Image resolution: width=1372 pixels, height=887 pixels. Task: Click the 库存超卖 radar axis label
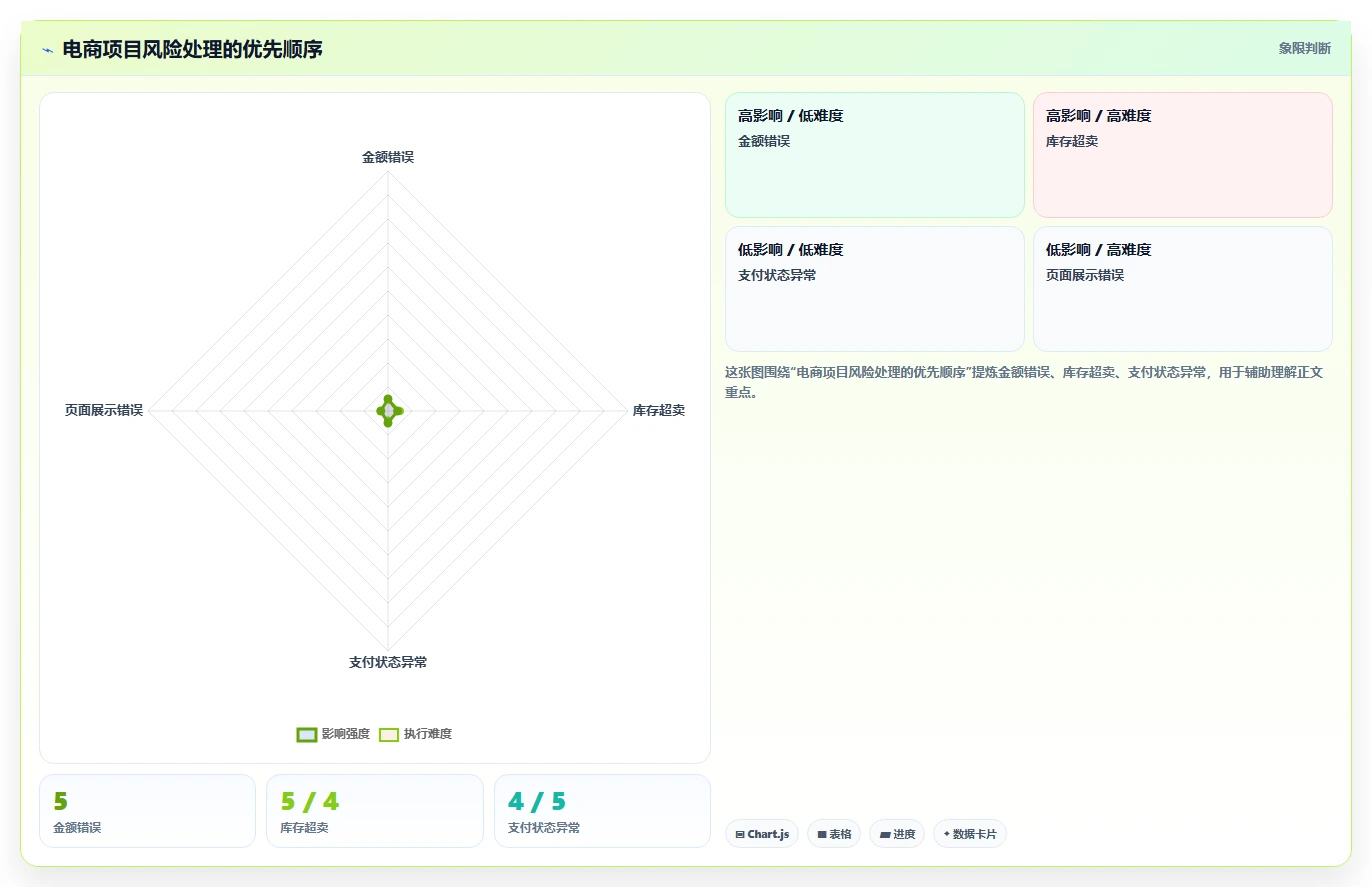(x=659, y=410)
